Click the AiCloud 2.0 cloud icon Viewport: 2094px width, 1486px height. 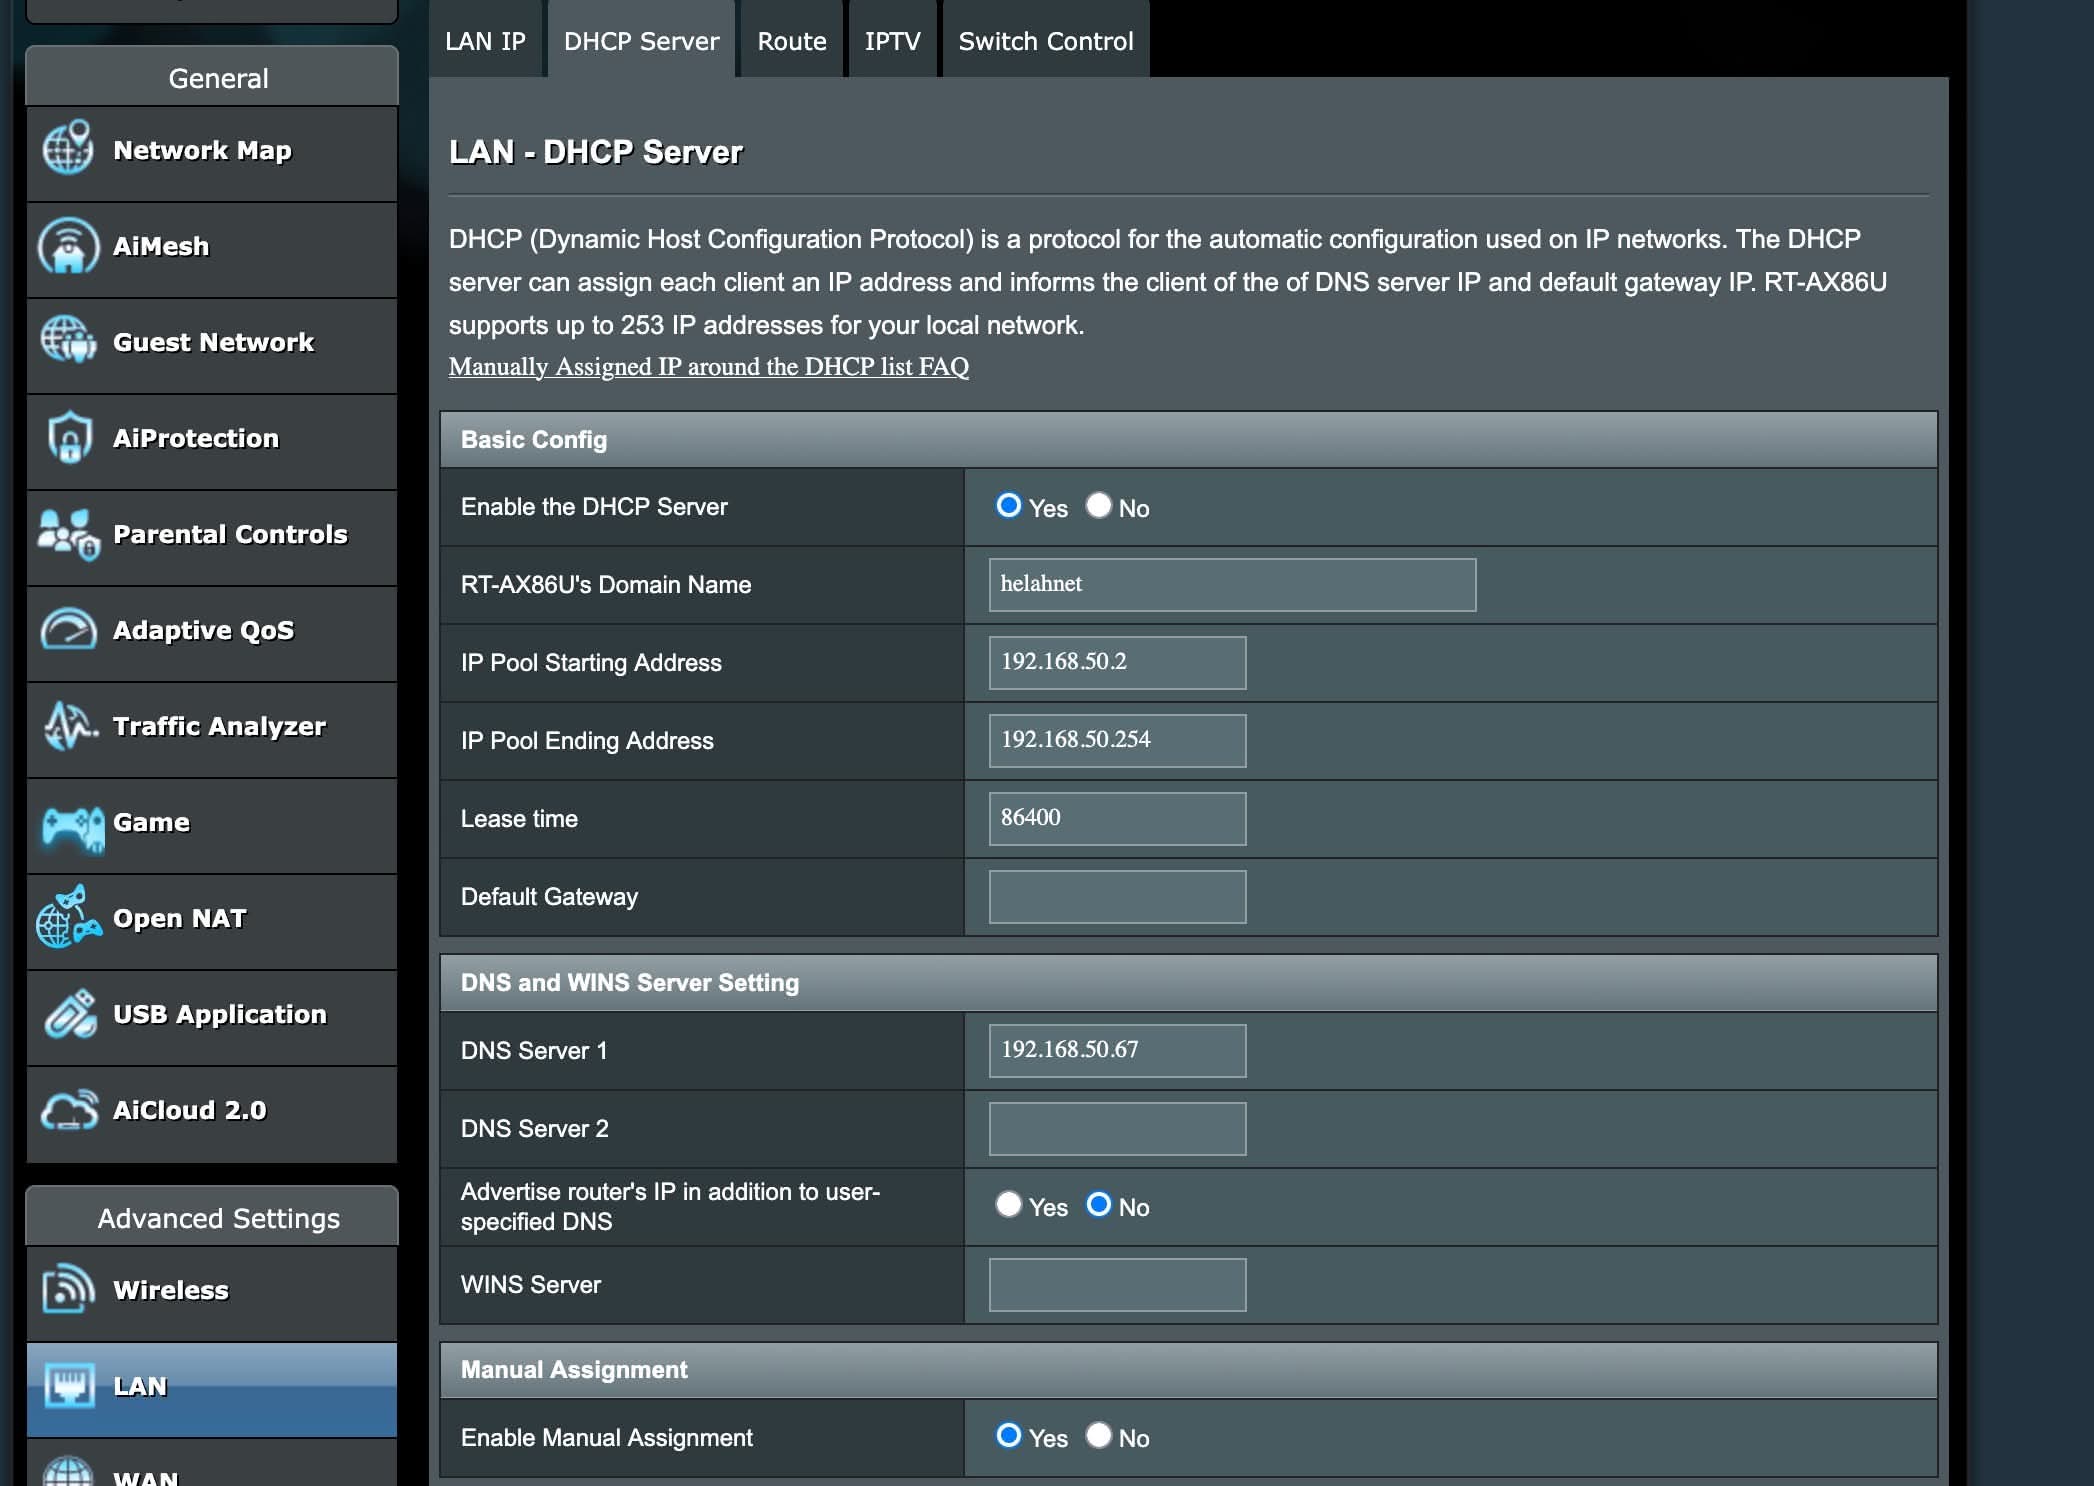[x=68, y=1110]
